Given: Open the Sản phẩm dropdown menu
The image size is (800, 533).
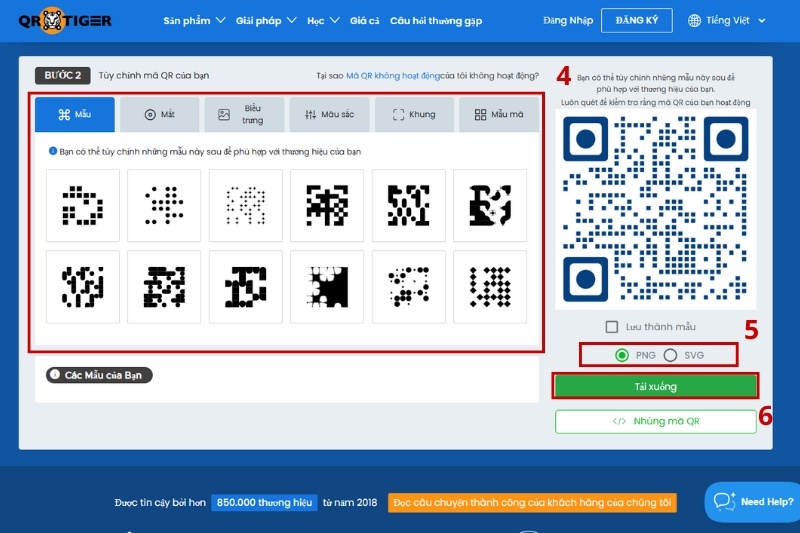Looking at the screenshot, I should [194, 20].
